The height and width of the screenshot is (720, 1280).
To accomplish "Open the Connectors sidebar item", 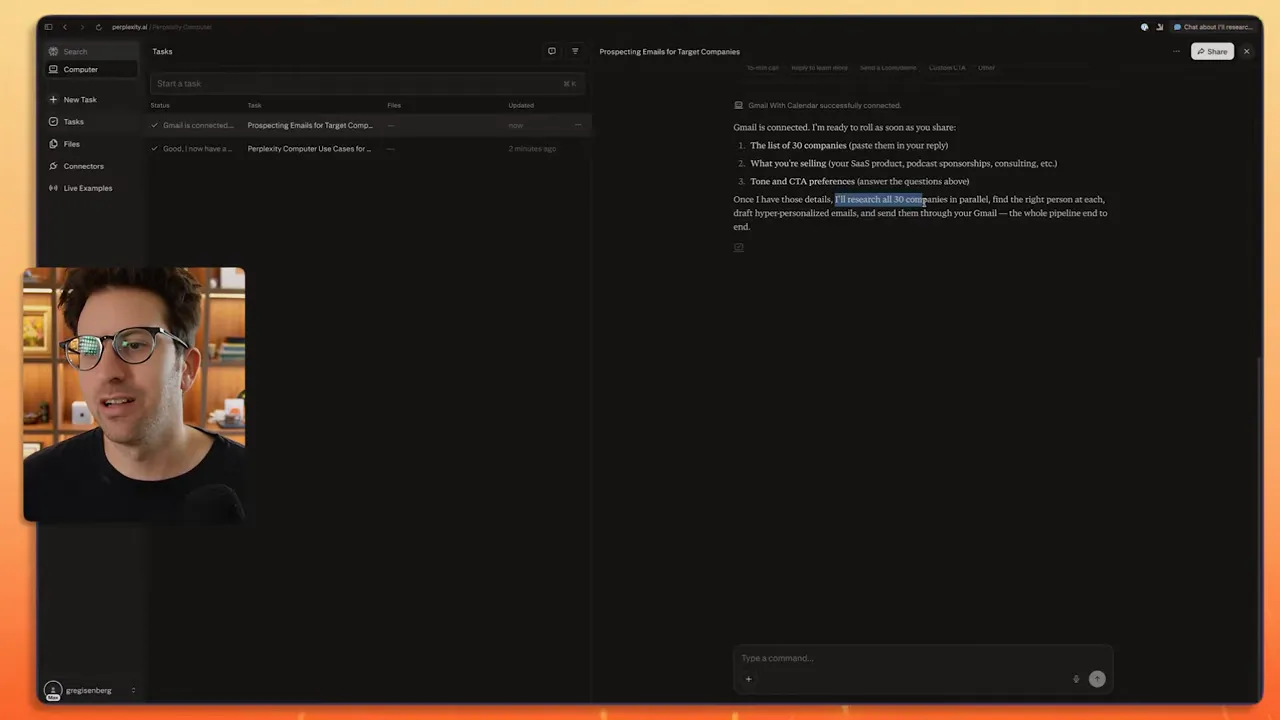I will 92,166.
